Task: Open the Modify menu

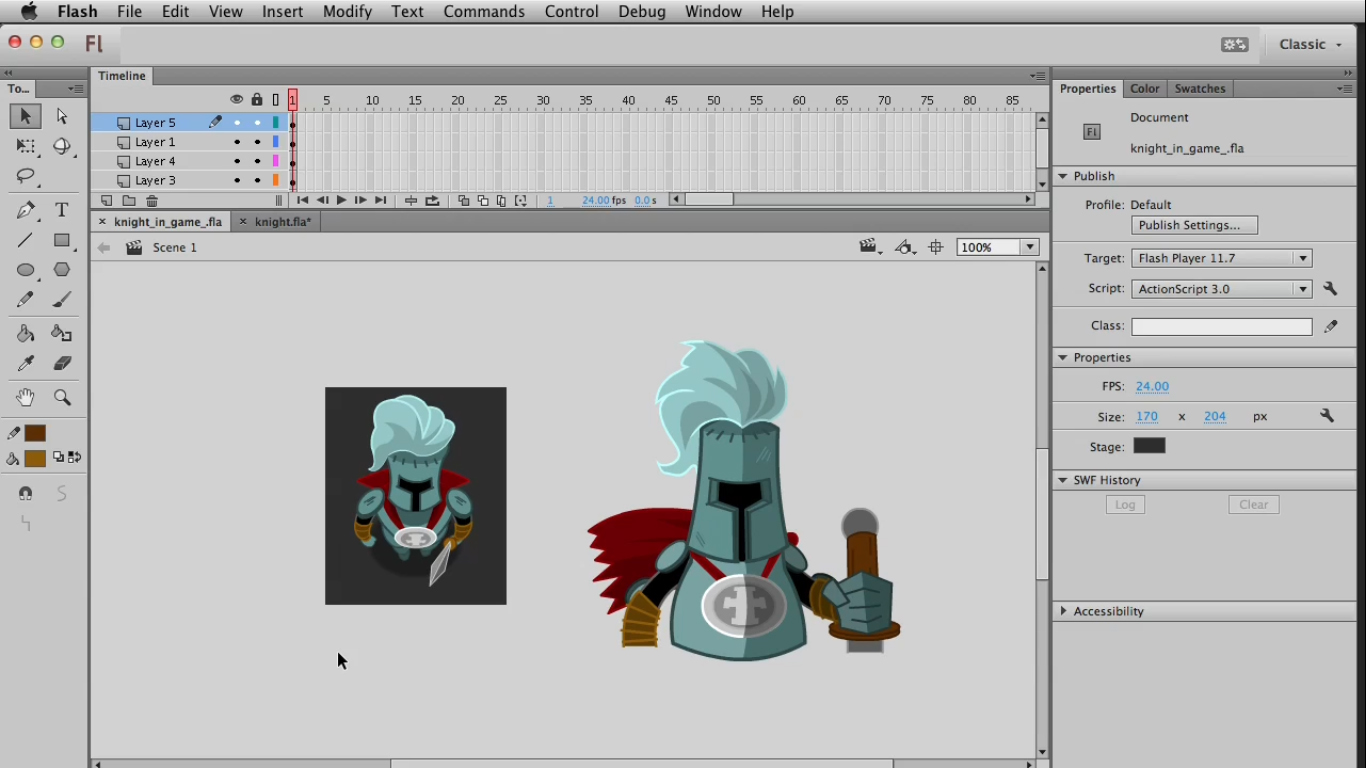Action: pos(347,11)
